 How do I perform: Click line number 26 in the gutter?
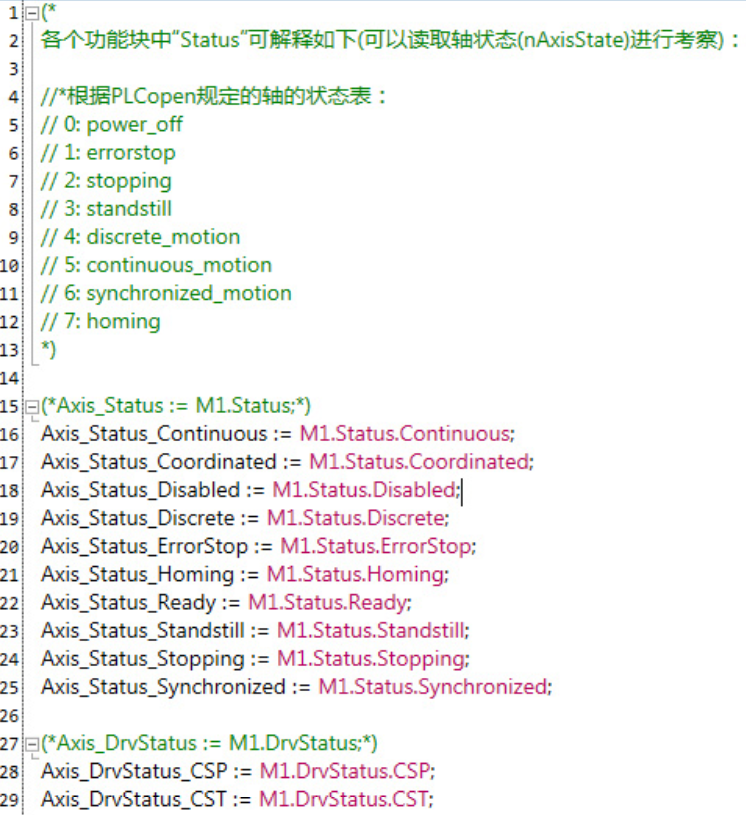pyautogui.click(x=10, y=716)
